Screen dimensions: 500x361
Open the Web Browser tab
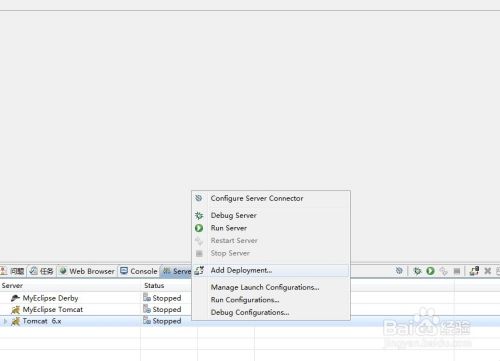[x=87, y=271]
